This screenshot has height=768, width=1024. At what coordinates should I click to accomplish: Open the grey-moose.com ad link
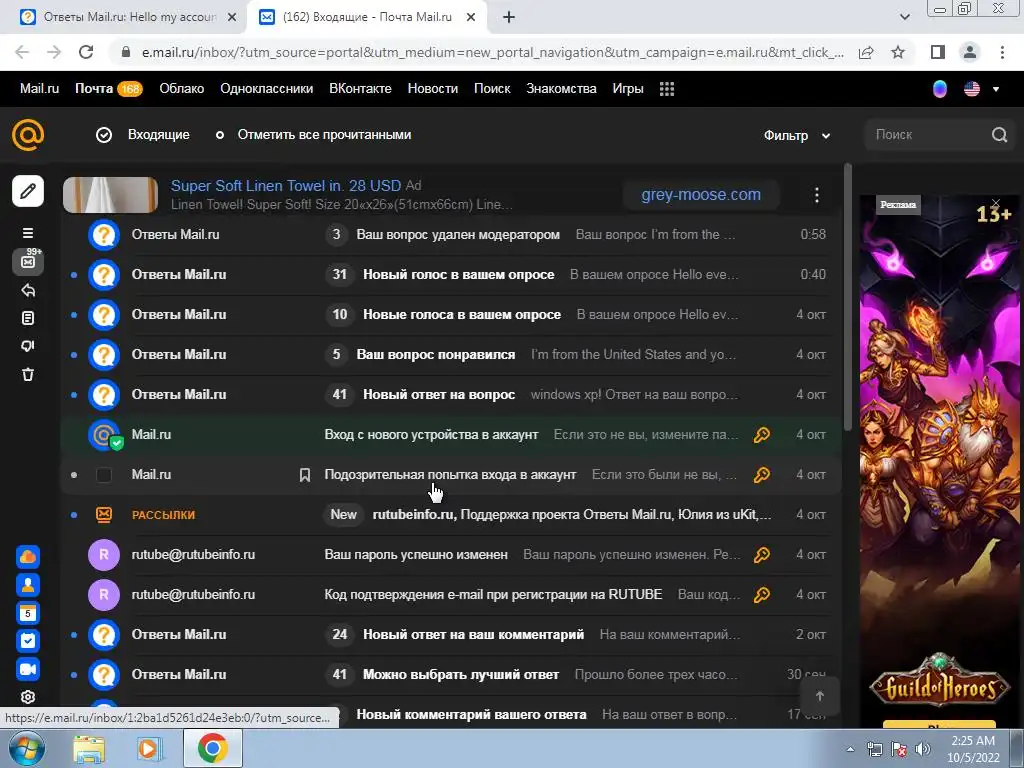(x=701, y=195)
